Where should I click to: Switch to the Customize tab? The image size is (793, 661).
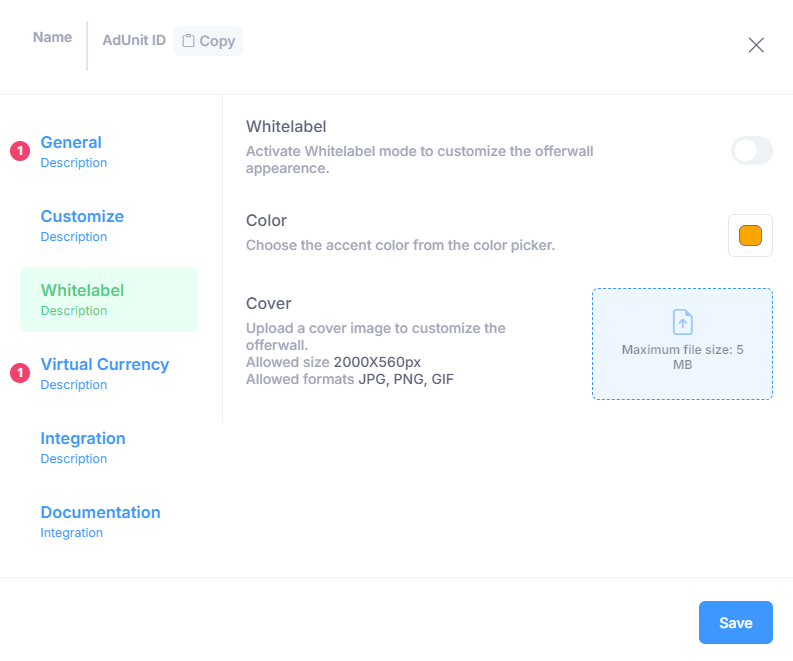pos(82,217)
